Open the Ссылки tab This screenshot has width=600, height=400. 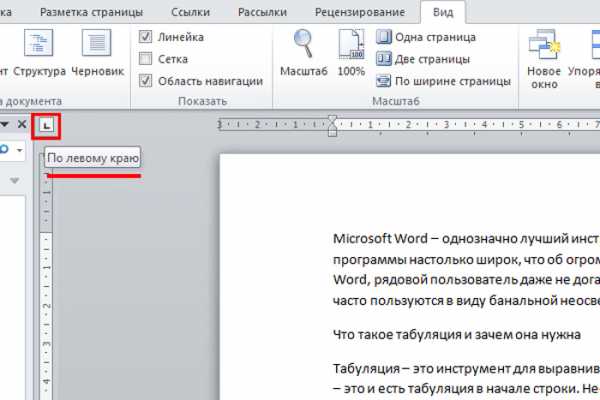pyautogui.click(x=190, y=12)
